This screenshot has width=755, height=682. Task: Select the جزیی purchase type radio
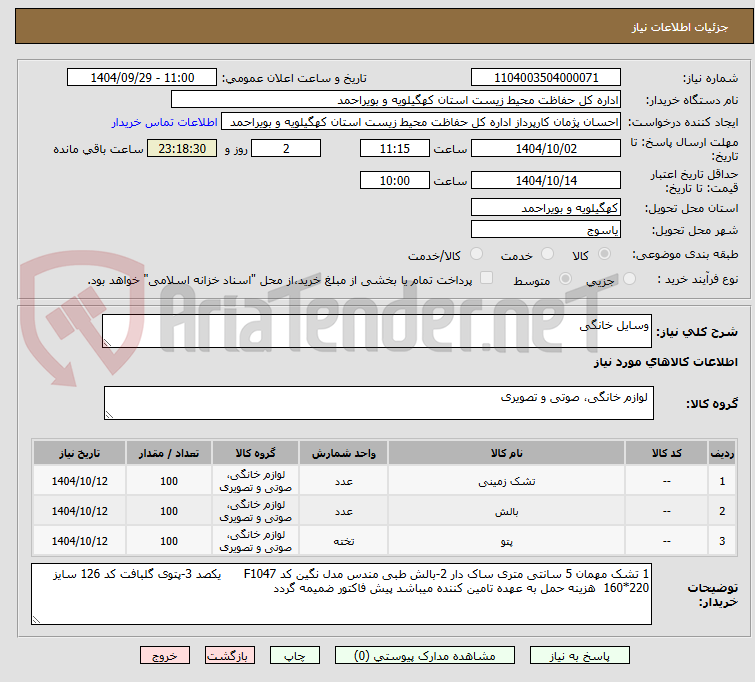coord(629,279)
